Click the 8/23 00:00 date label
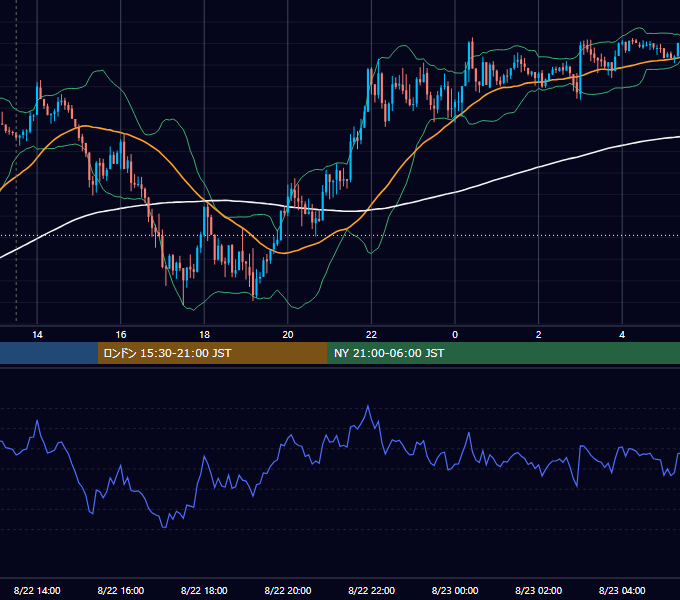This screenshot has width=680, height=600. tap(455, 590)
